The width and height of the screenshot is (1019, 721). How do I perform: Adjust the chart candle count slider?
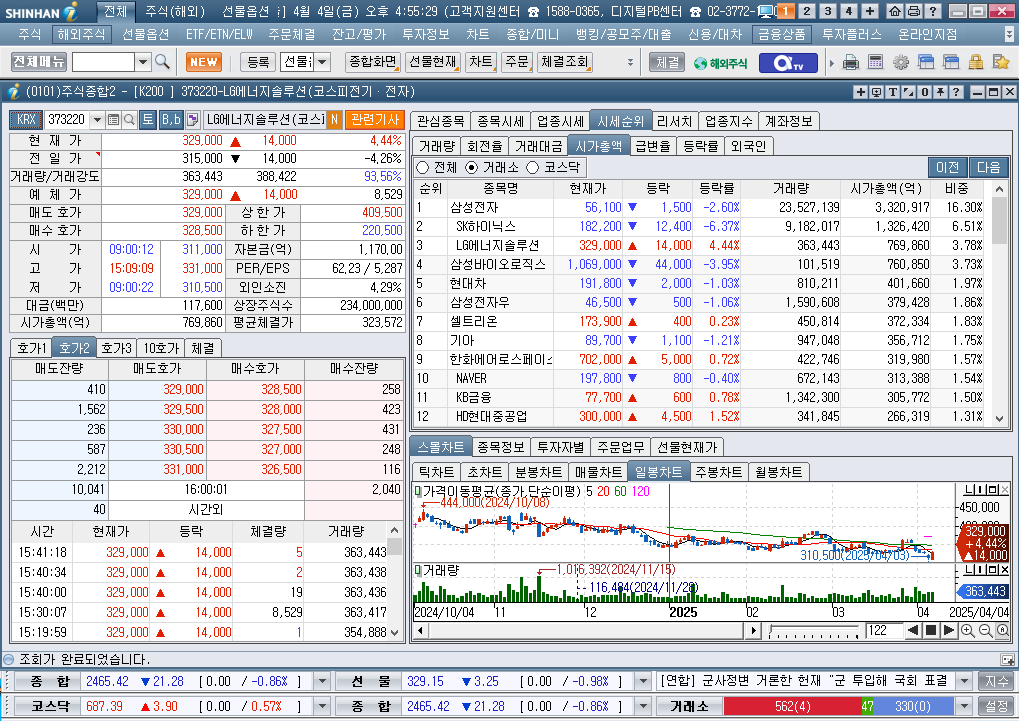click(x=813, y=630)
